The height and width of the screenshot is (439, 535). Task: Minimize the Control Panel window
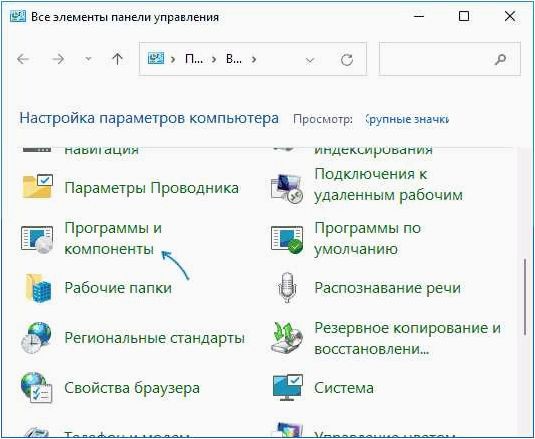click(419, 16)
